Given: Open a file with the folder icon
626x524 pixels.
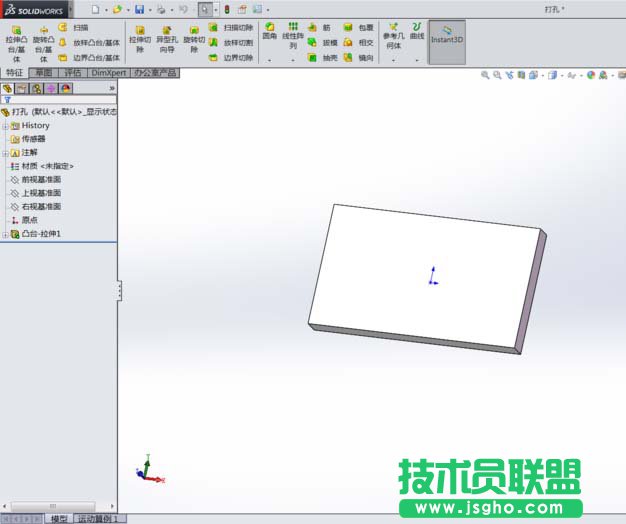Looking at the screenshot, I should click(117, 10).
